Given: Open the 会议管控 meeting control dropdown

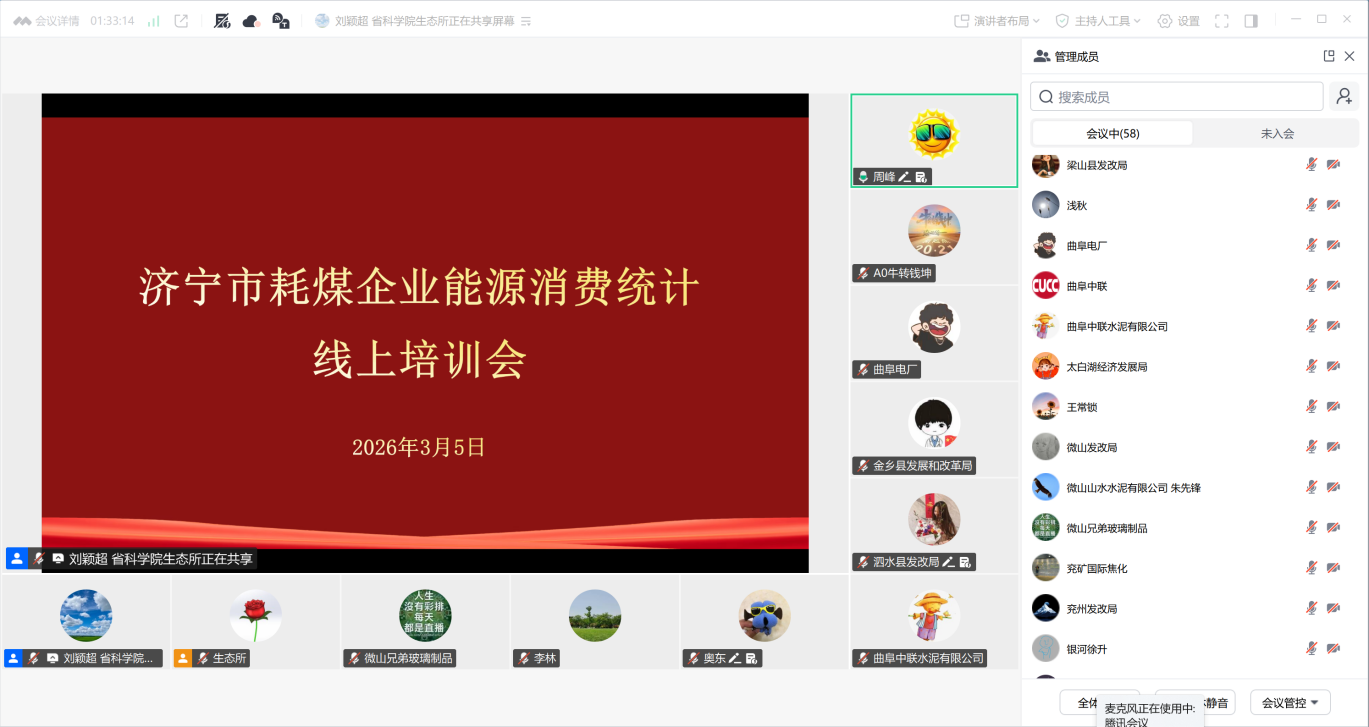Looking at the screenshot, I should 1290,701.
